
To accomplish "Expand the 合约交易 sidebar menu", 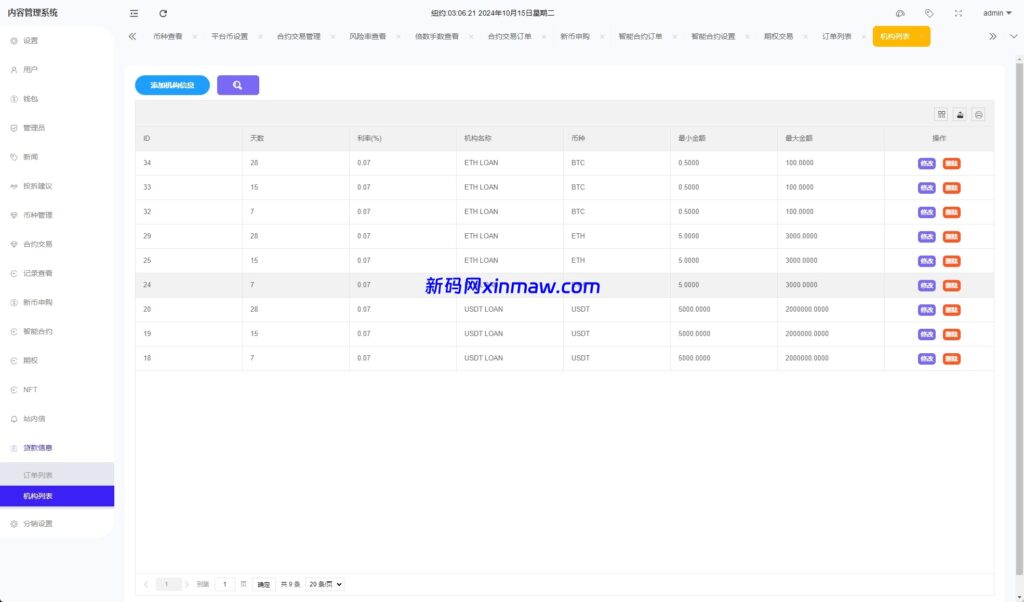I will pyautogui.click(x=38, y=244).
